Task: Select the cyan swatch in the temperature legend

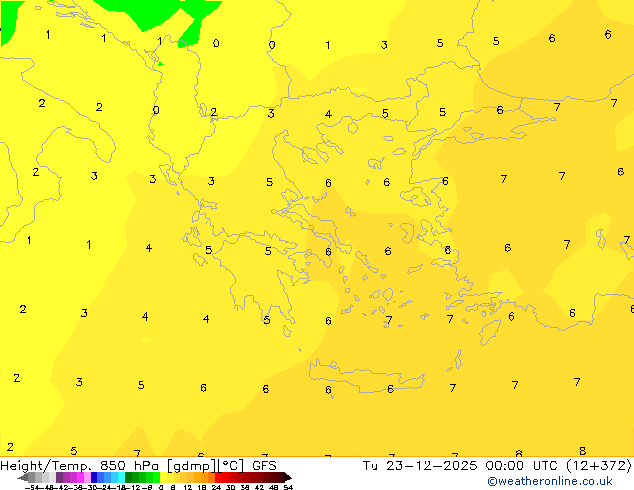Action: coord(121,477)
